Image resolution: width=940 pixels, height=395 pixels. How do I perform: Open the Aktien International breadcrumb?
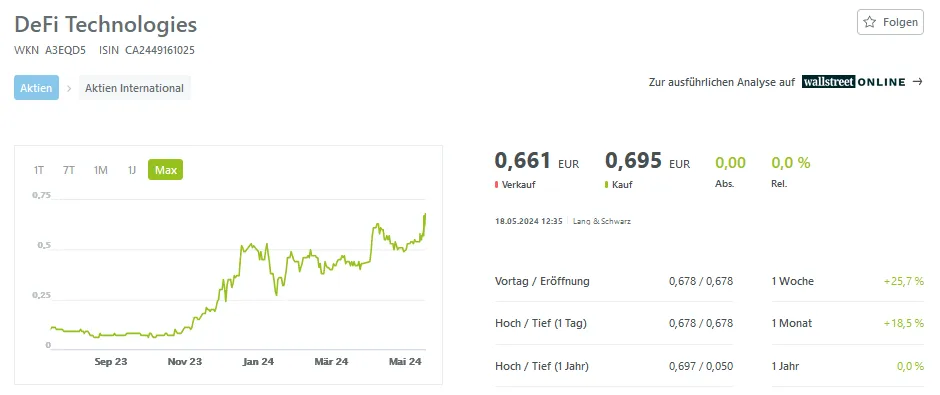coord(134,88)
